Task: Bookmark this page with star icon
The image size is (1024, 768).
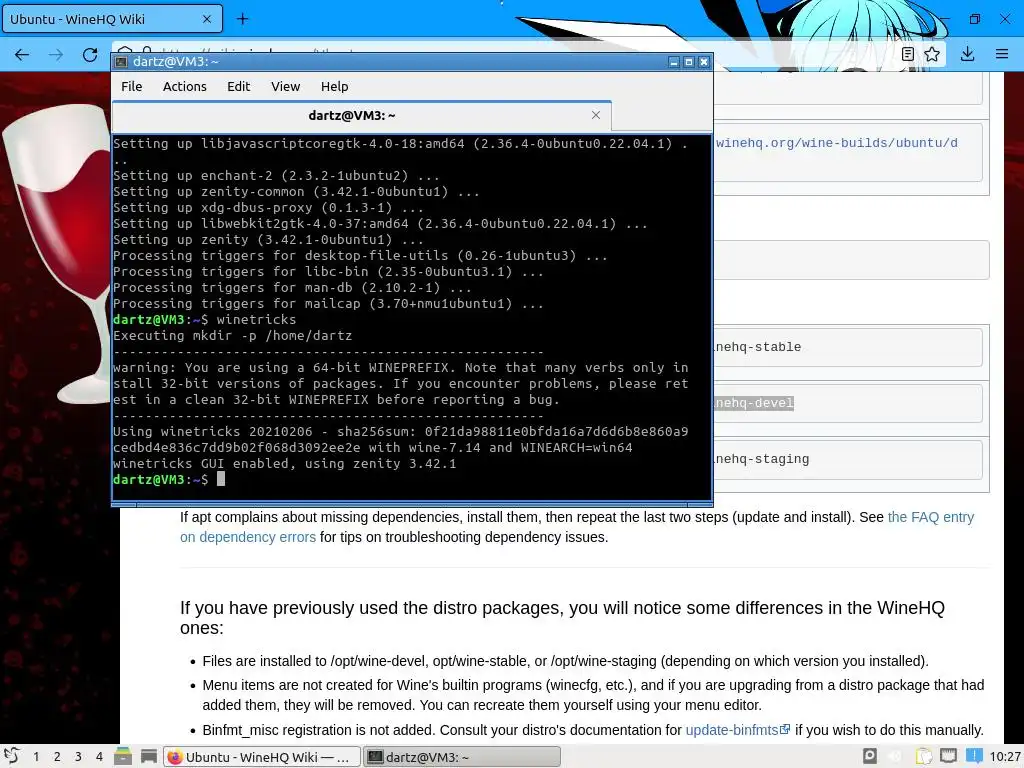Action: click(932, 54)
